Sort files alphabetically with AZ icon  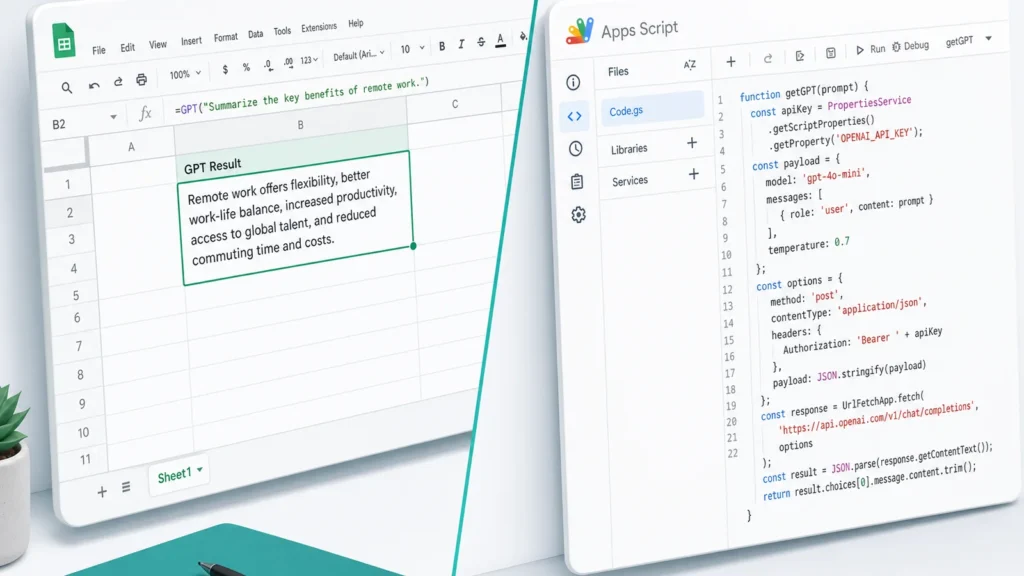(690, 64)
